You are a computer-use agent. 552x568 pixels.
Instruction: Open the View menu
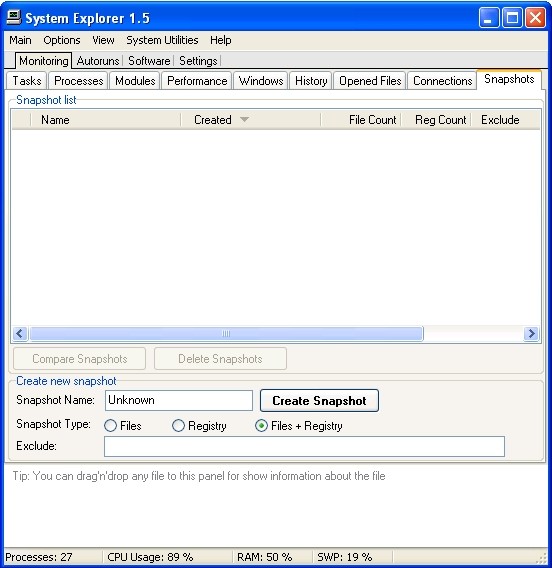103,40
